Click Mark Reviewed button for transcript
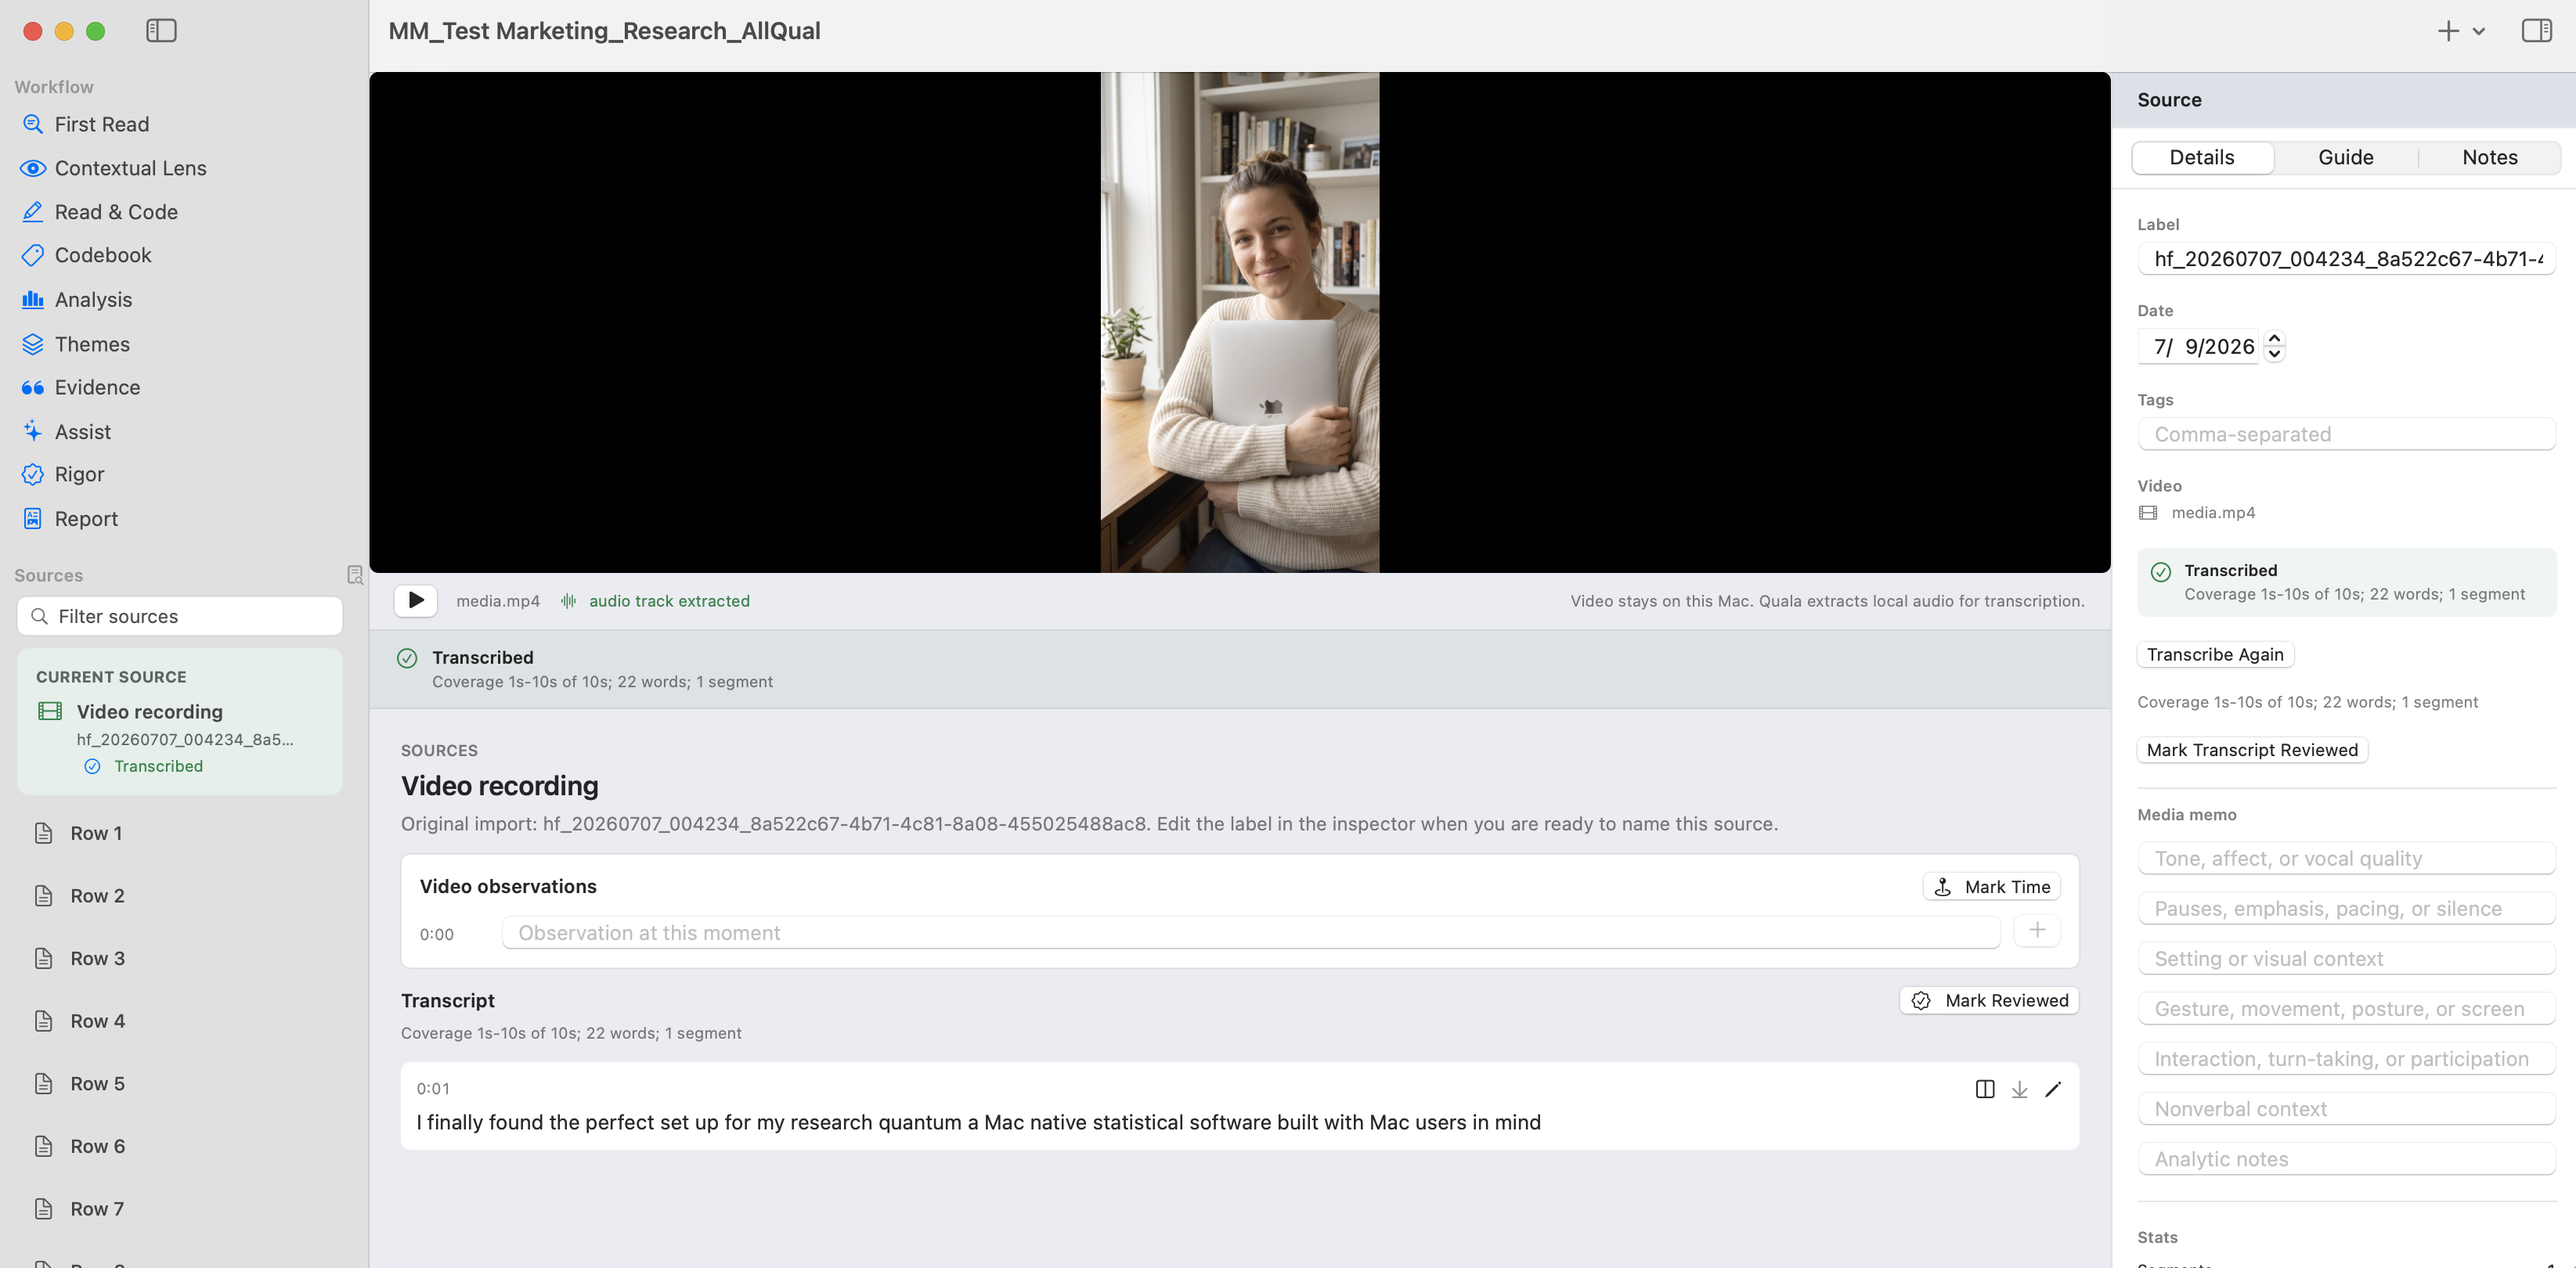The height and width of the screenshot is (1268, 2576). pyautogui.click(x=1989, y=1000)
